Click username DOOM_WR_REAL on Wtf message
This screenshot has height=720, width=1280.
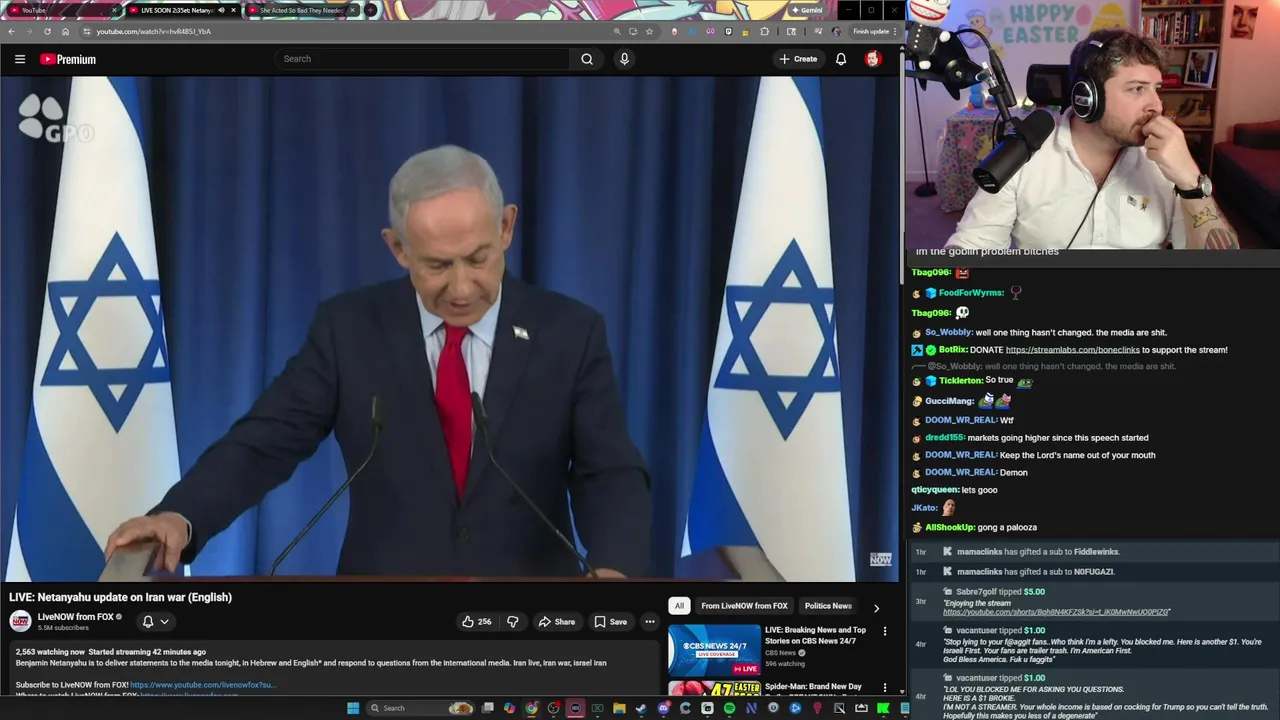961,420
